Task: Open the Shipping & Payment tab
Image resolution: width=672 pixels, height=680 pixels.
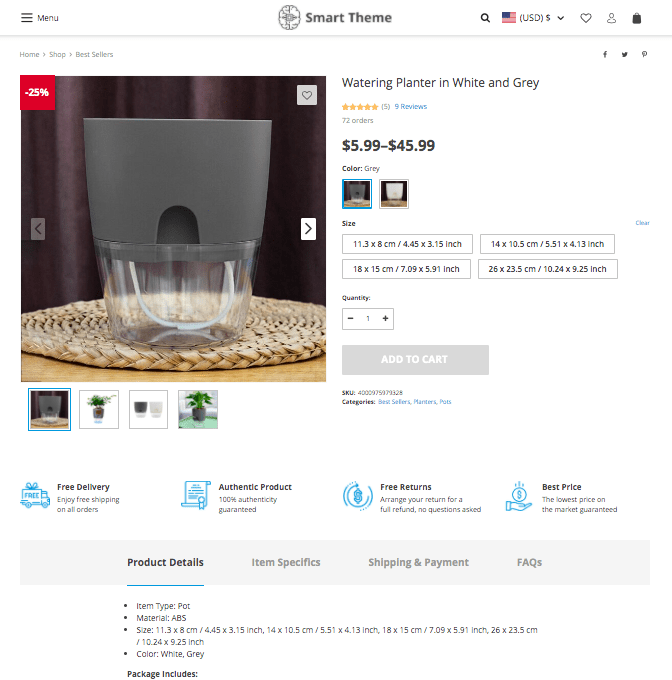Action: (x=418, y=562)
